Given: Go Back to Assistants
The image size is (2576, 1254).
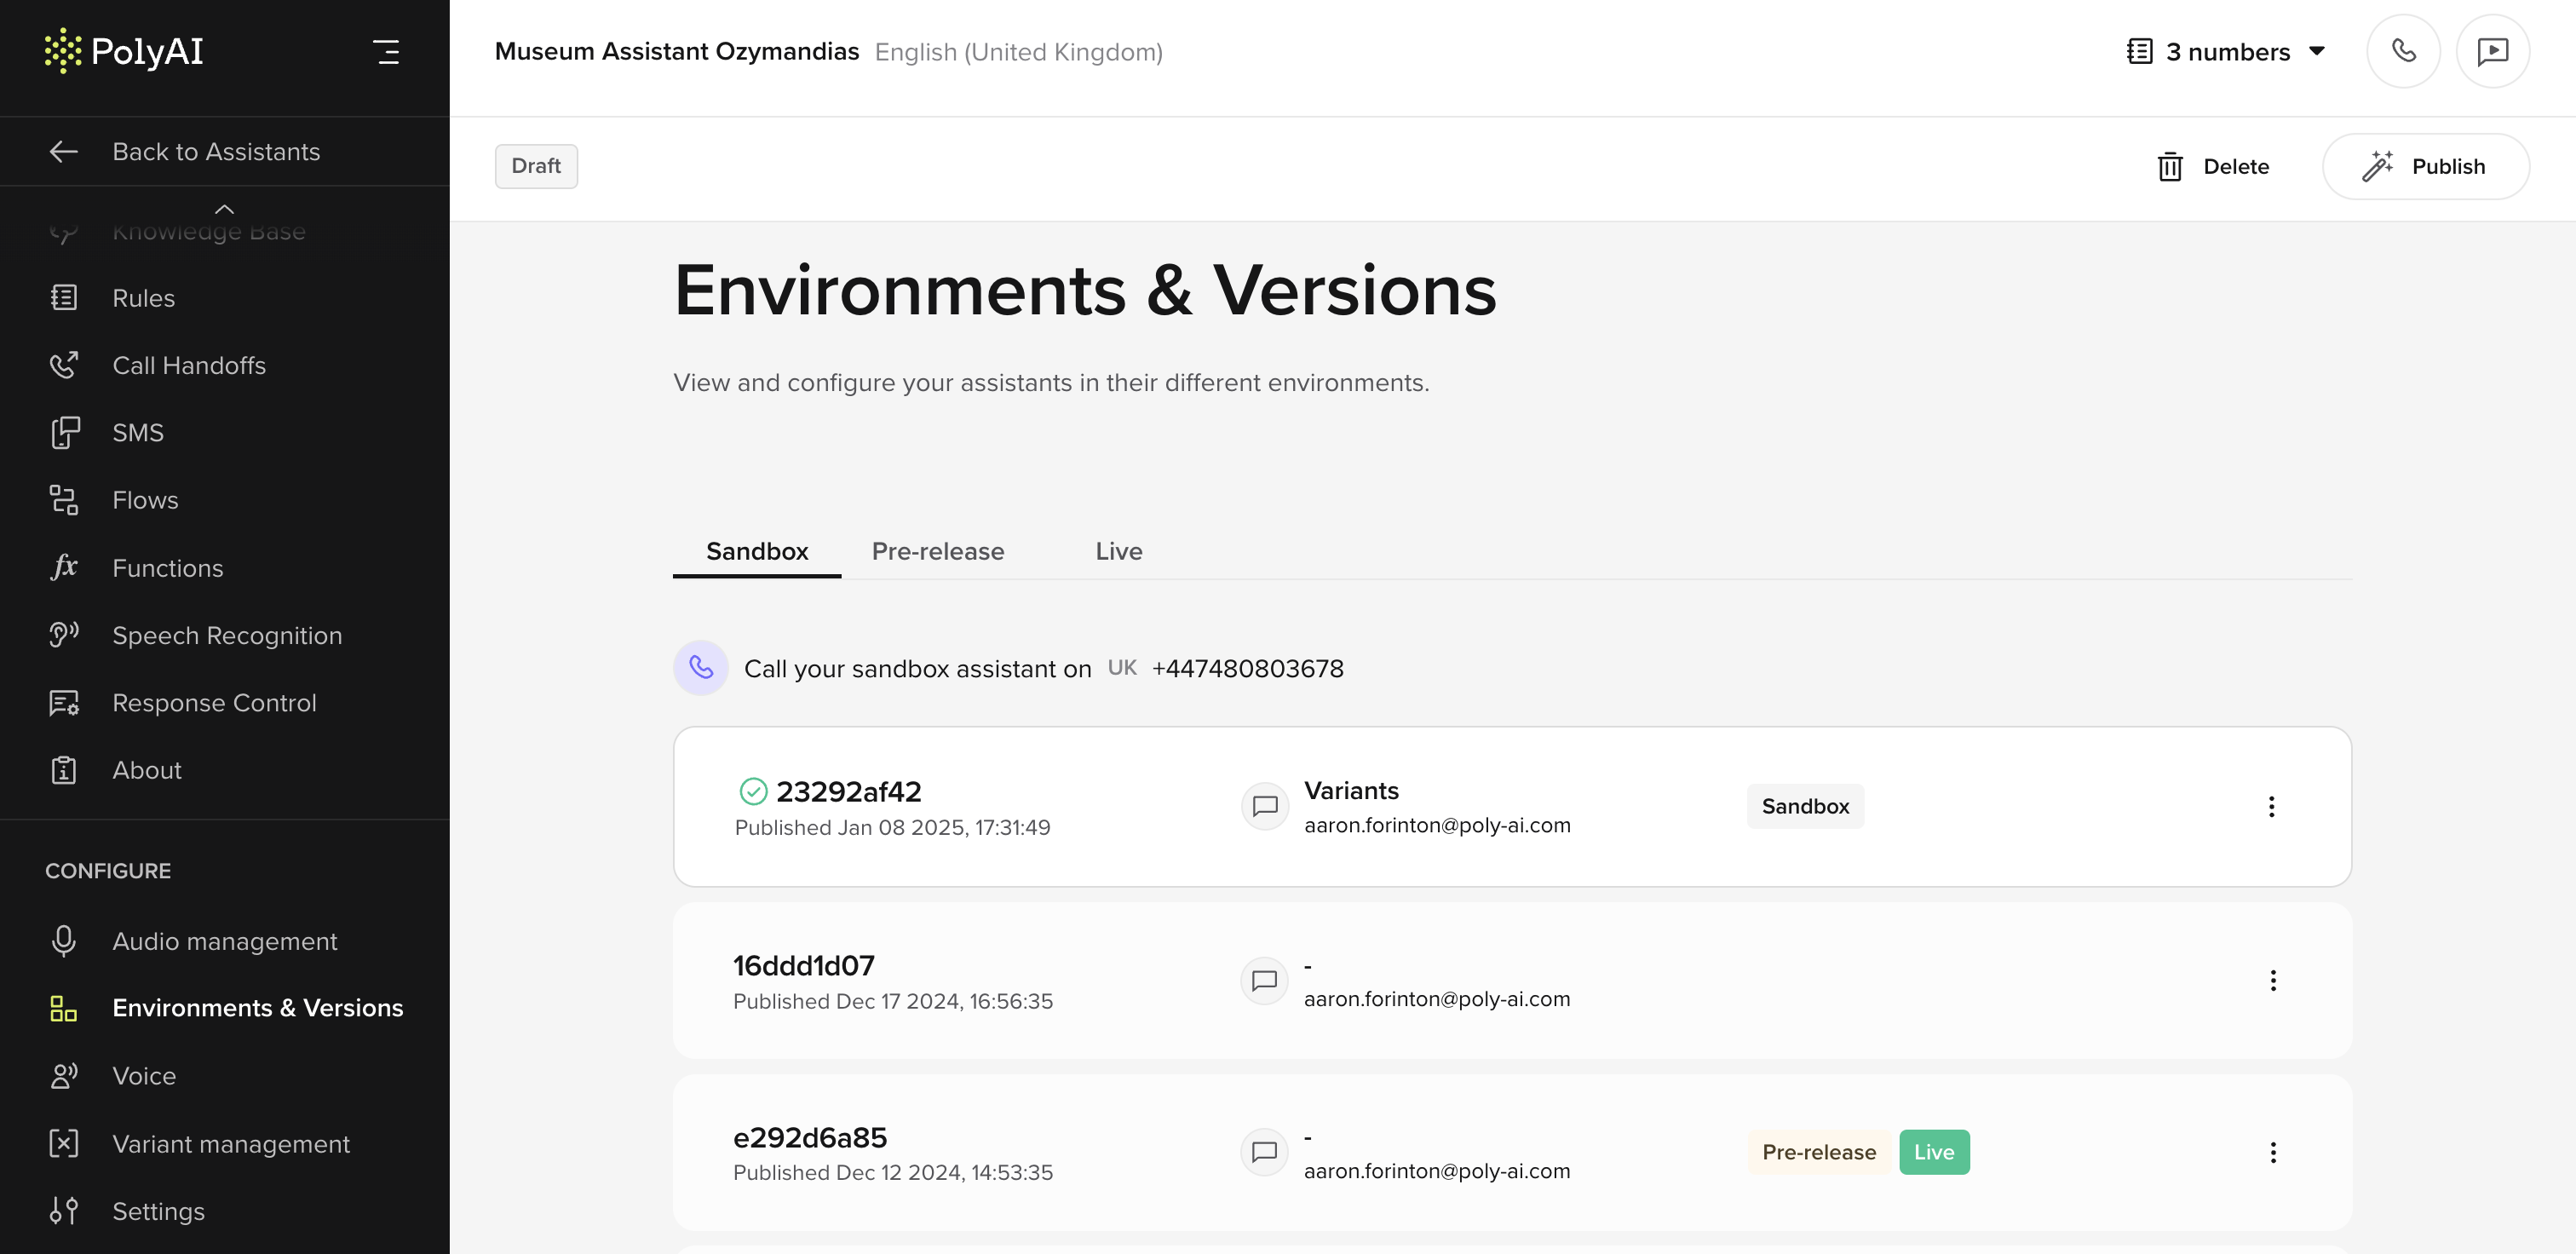Looking at the screenshot, I should 215,151.
